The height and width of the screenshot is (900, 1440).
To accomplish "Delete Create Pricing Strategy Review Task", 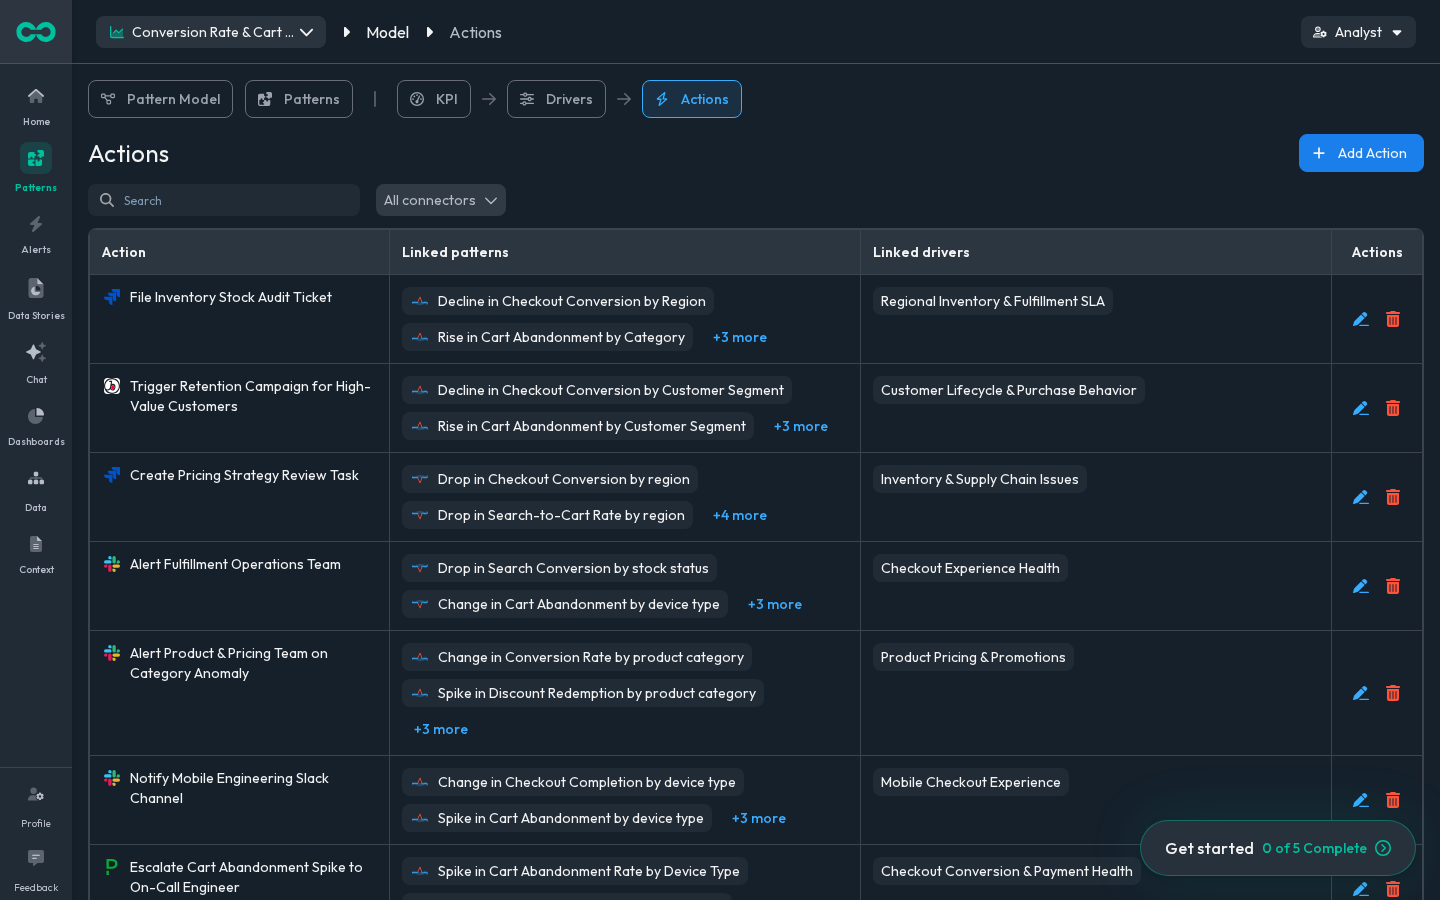I will point(1393,497).
